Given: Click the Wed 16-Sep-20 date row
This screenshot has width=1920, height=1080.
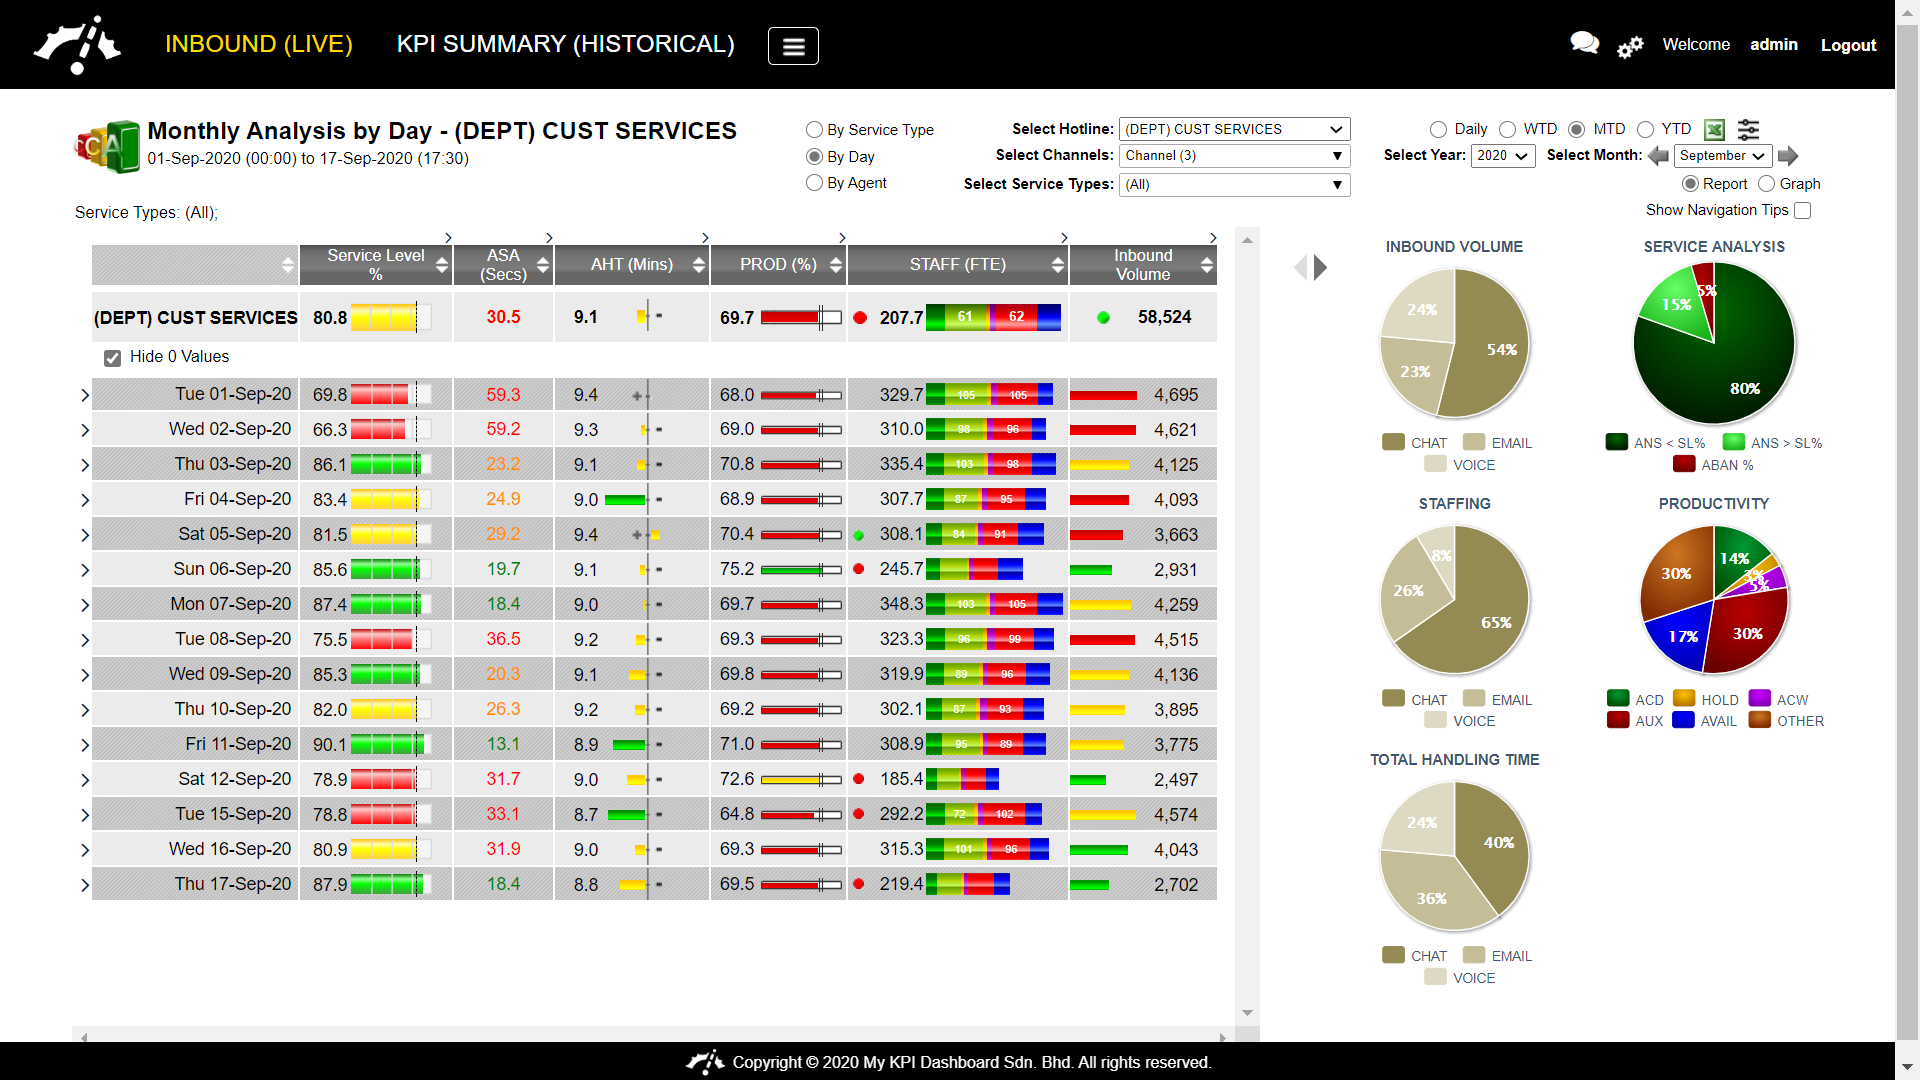Looking at the screenshot, I should [x=654, y=849].
